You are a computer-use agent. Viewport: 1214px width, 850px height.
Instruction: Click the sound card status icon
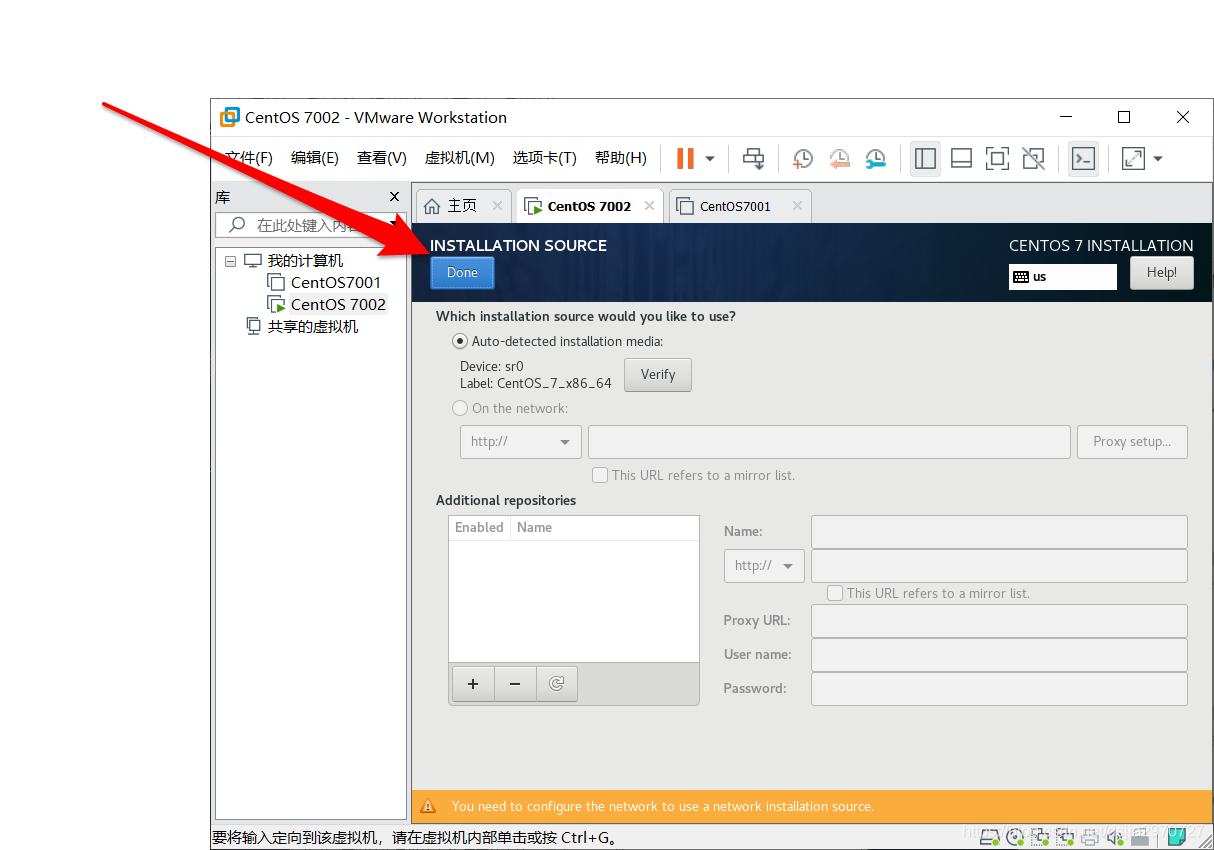[x=1115, y=836]
